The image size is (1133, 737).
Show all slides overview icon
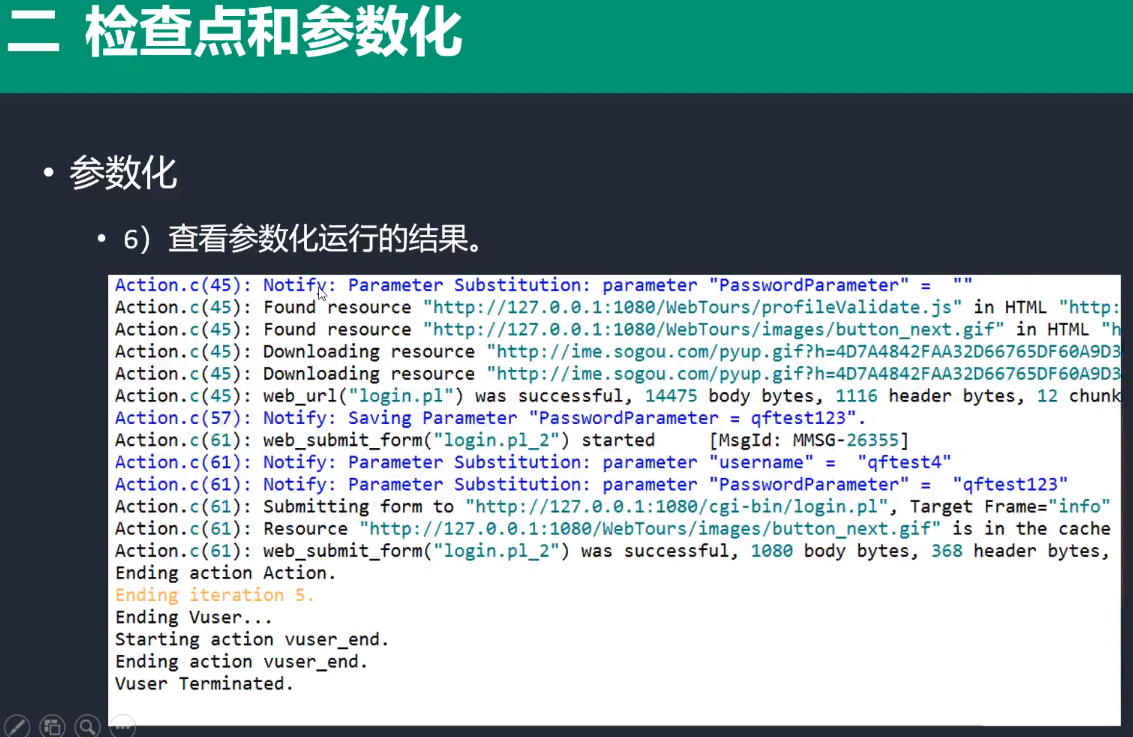52,725
